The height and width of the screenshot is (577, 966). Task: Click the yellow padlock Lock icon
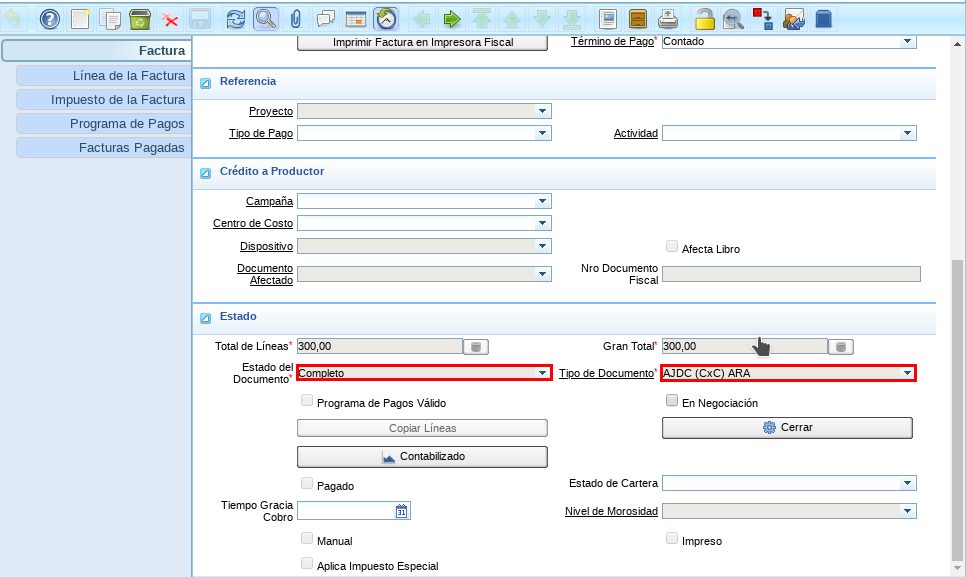(x=704, y=19)
